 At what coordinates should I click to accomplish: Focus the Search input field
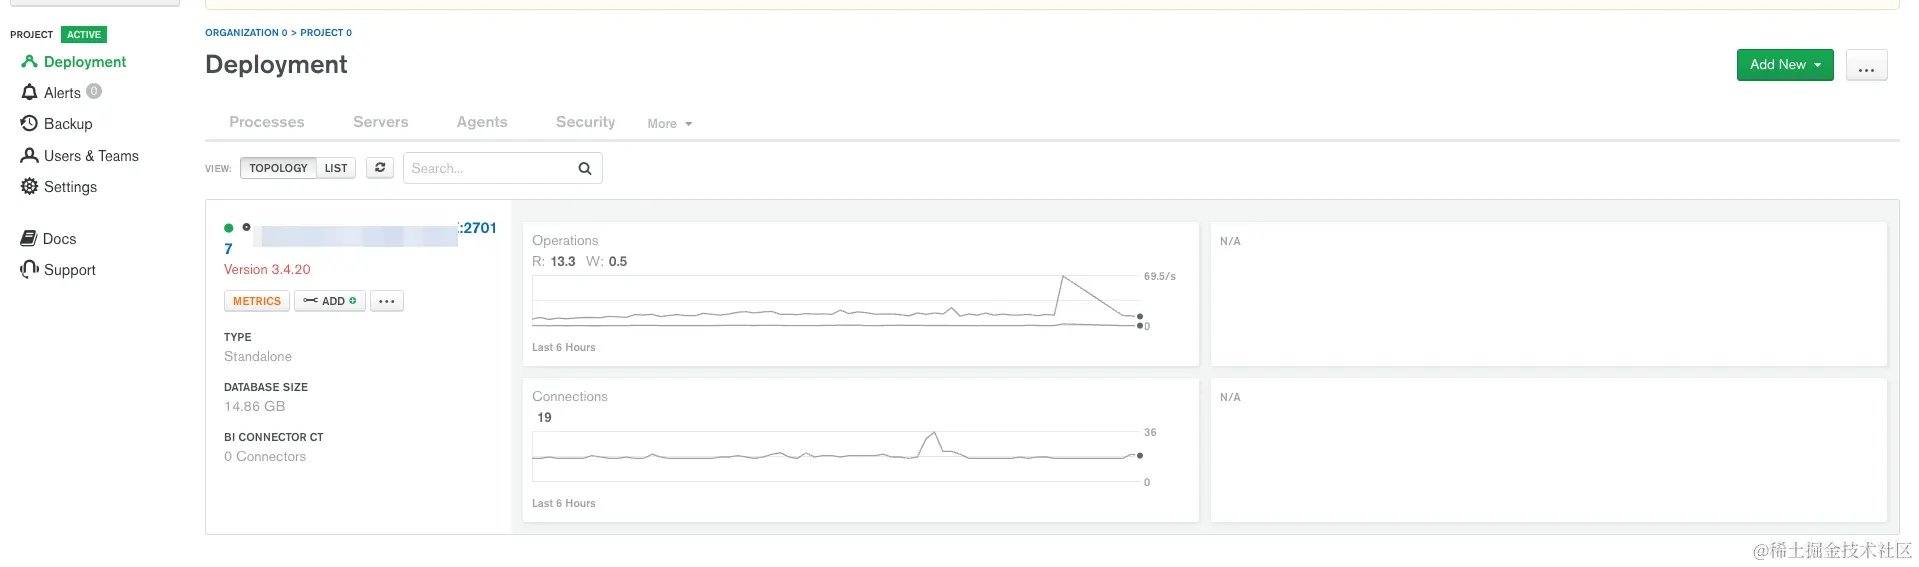(490, 169)
